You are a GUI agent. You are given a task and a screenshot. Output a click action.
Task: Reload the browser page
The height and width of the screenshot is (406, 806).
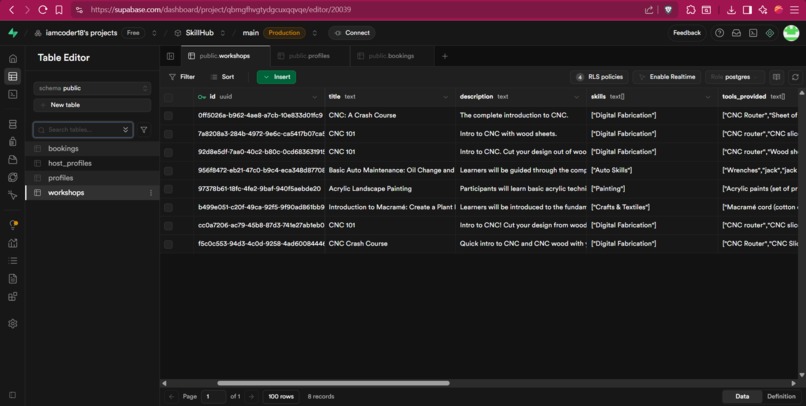click(x=43, y=10)
